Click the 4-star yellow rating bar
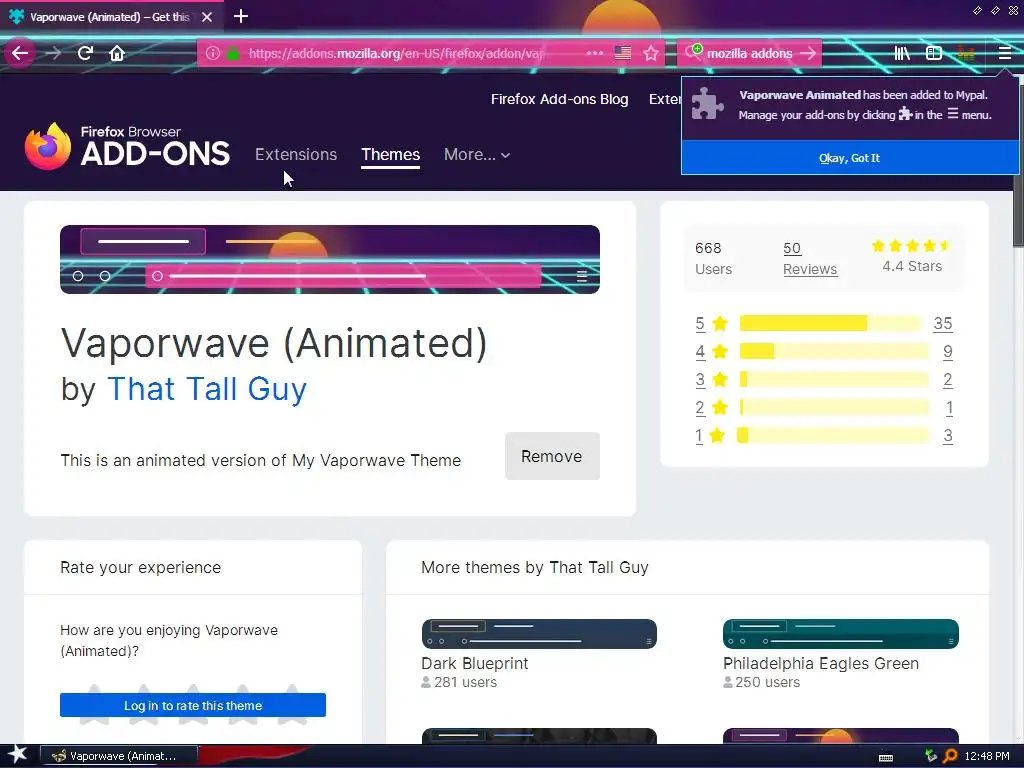This screenshot has height=768, width=1024. pyautogui.click(x=834, y=351)
